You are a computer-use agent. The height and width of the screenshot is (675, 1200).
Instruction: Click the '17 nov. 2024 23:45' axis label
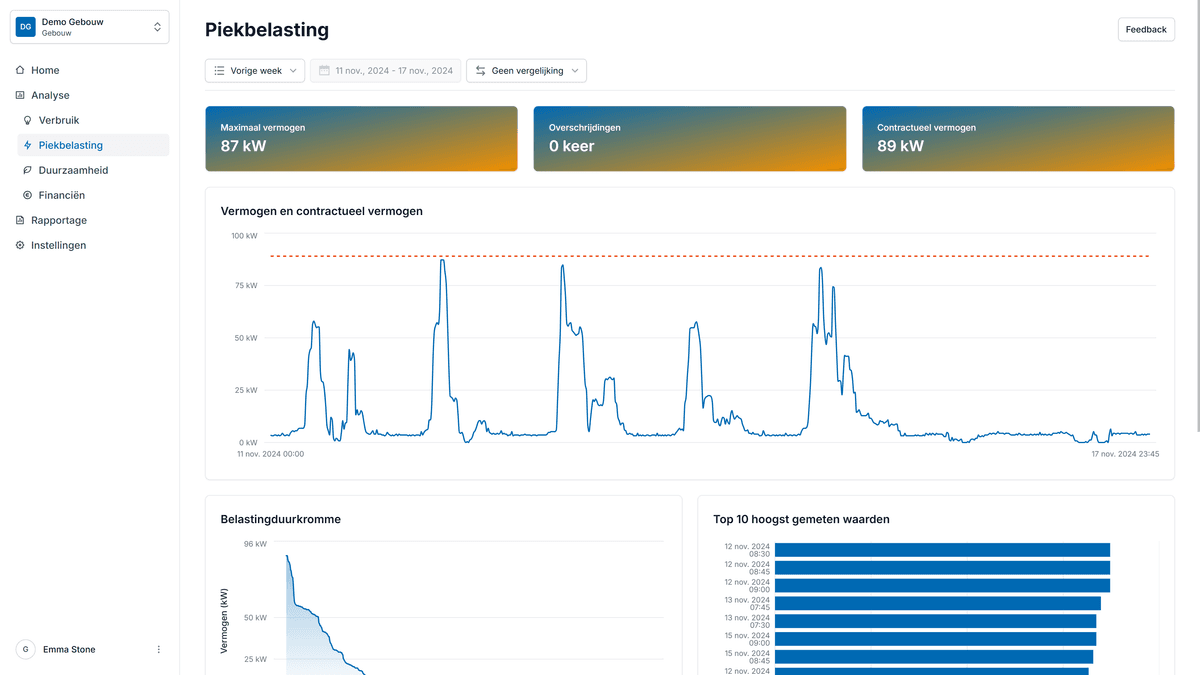(1125, 454)
